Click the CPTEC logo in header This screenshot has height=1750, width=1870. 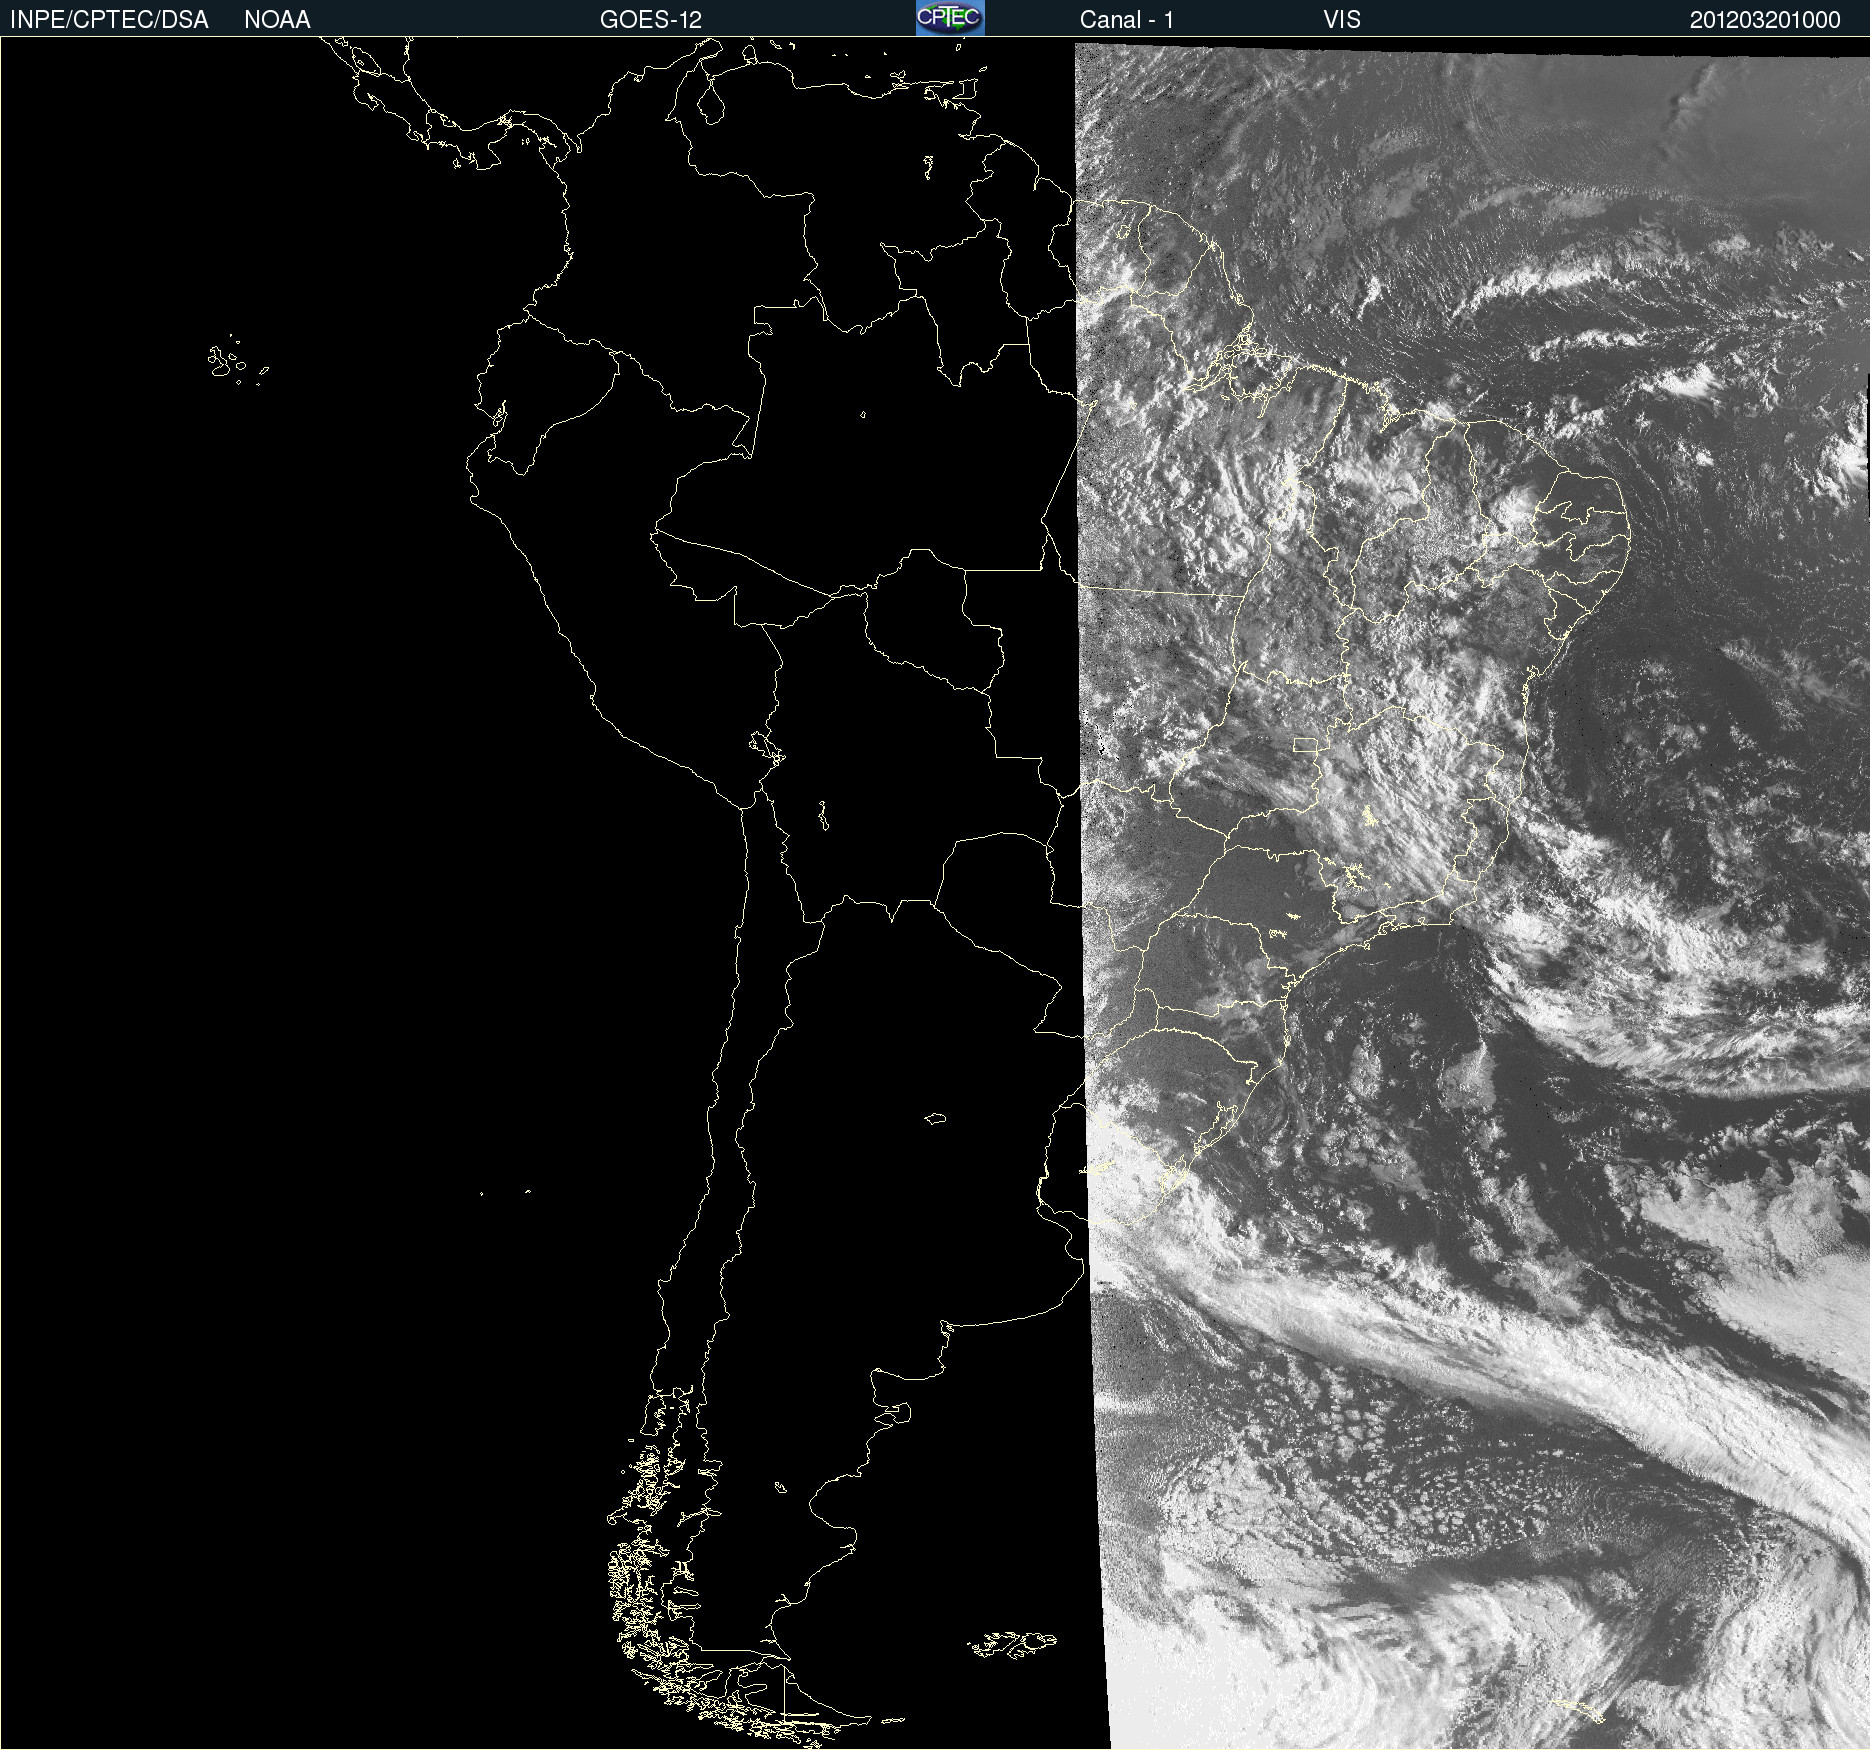[x=950, y=18]
